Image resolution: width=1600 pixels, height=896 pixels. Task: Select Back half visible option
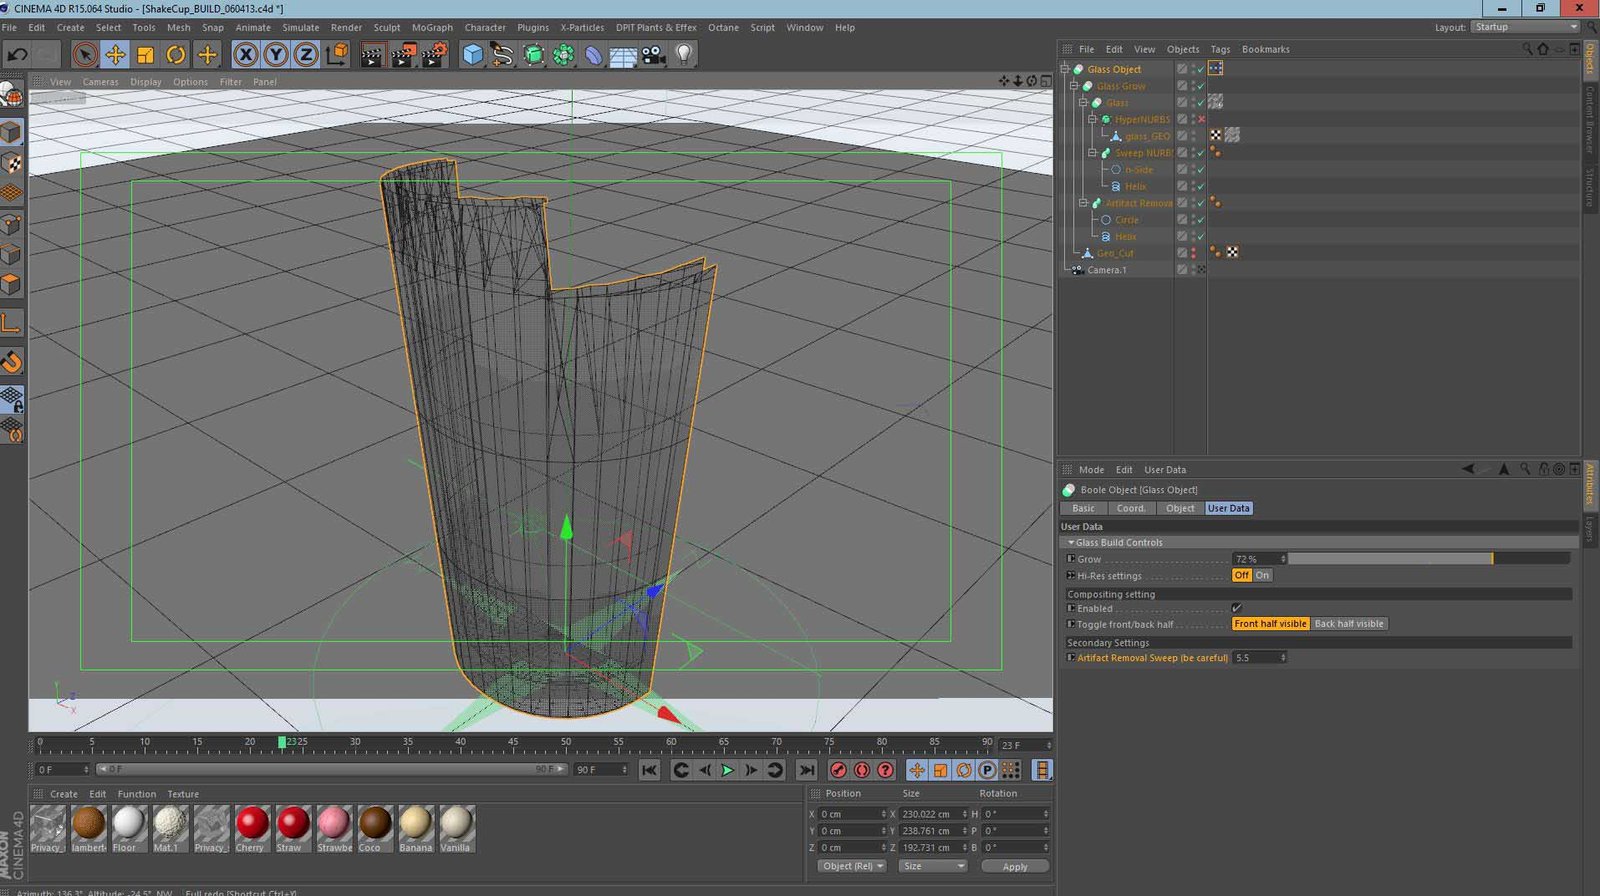(1348, 624)
